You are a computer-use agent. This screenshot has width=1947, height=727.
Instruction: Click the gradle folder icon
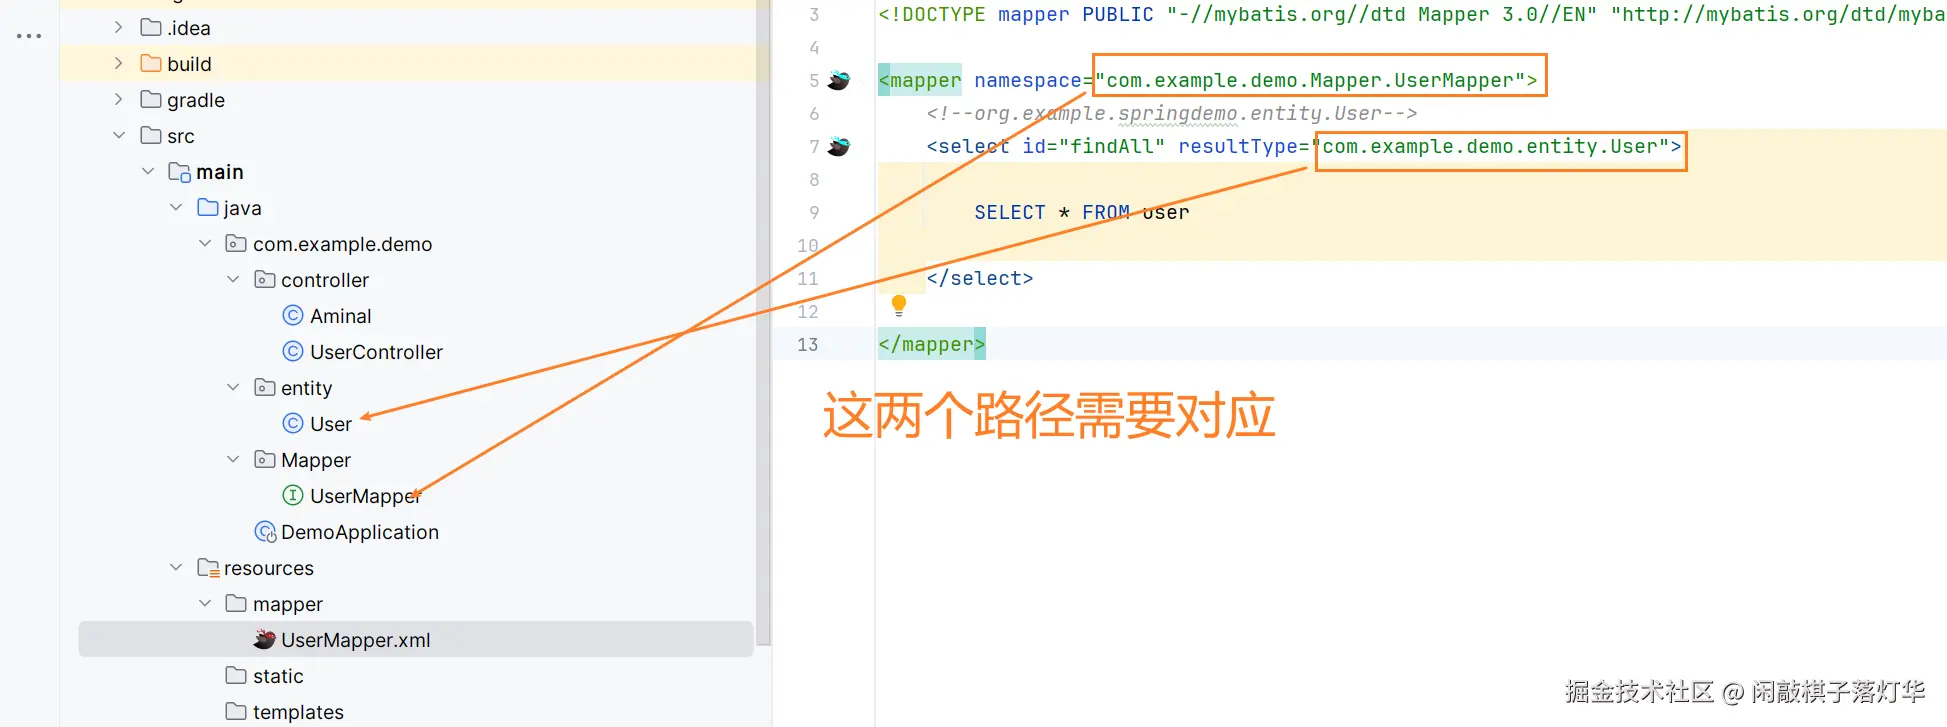pyautogui.click(x=152, y=99)
